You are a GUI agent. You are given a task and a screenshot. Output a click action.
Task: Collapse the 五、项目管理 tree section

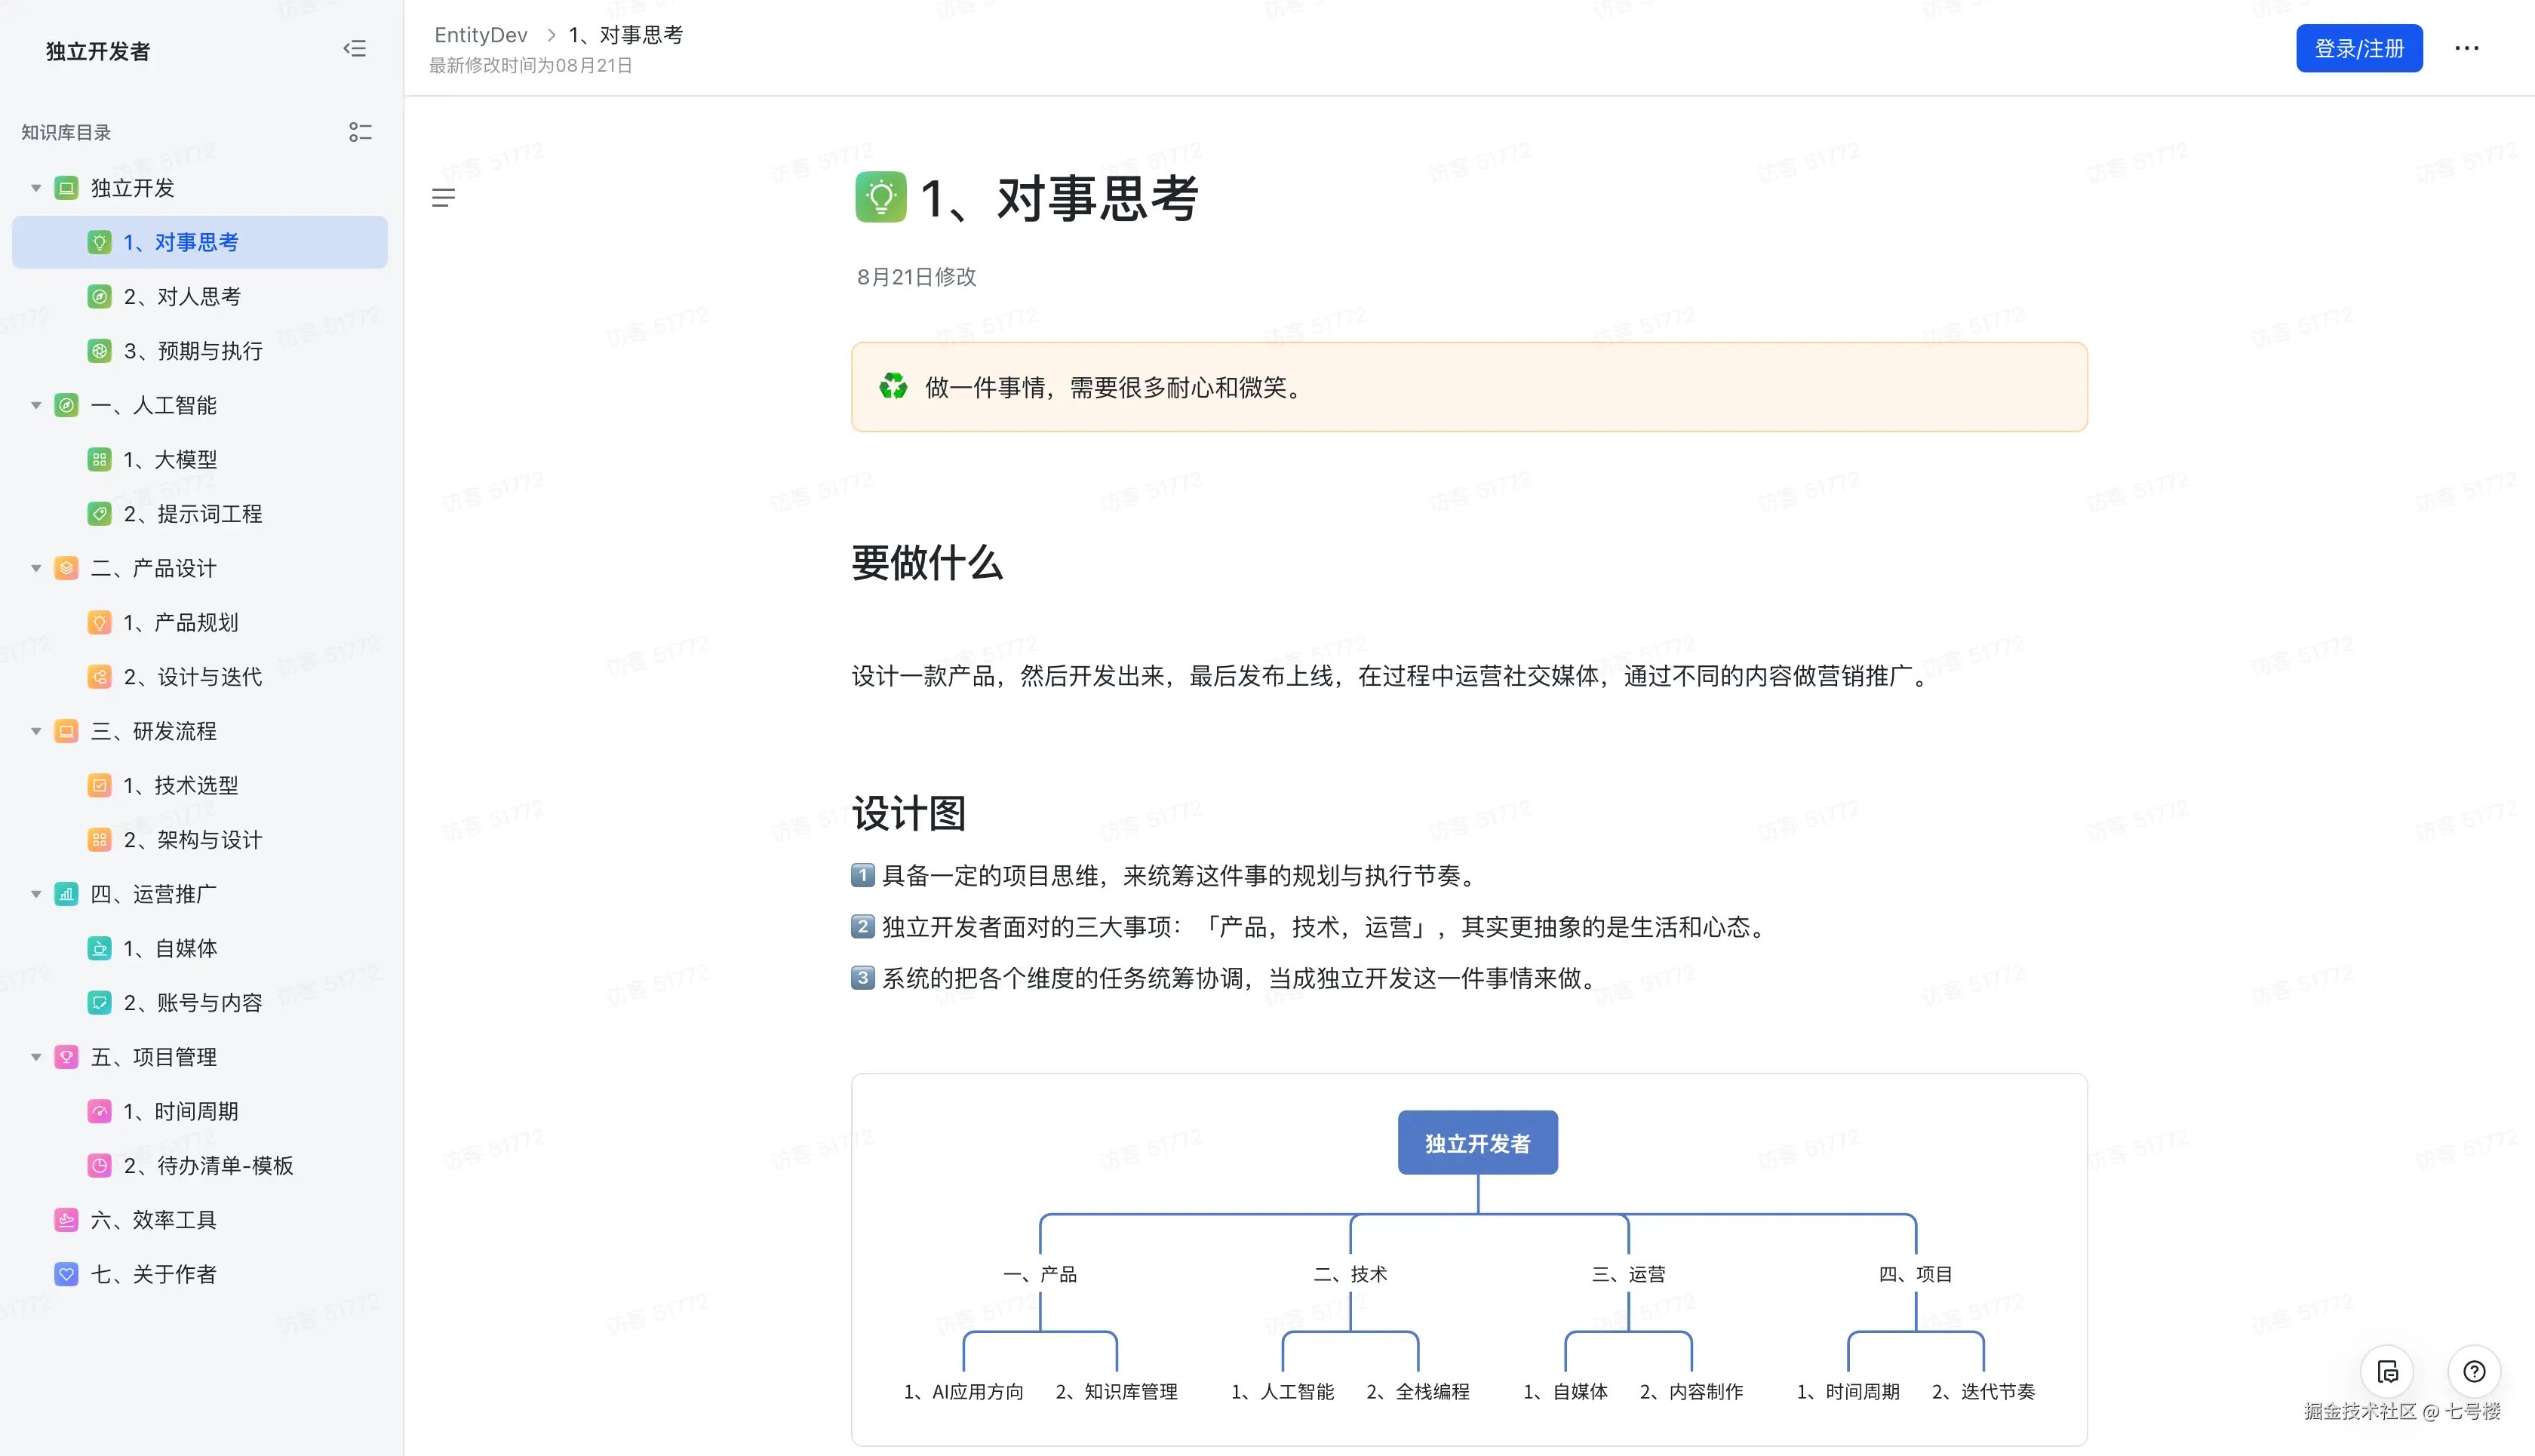36,1056
